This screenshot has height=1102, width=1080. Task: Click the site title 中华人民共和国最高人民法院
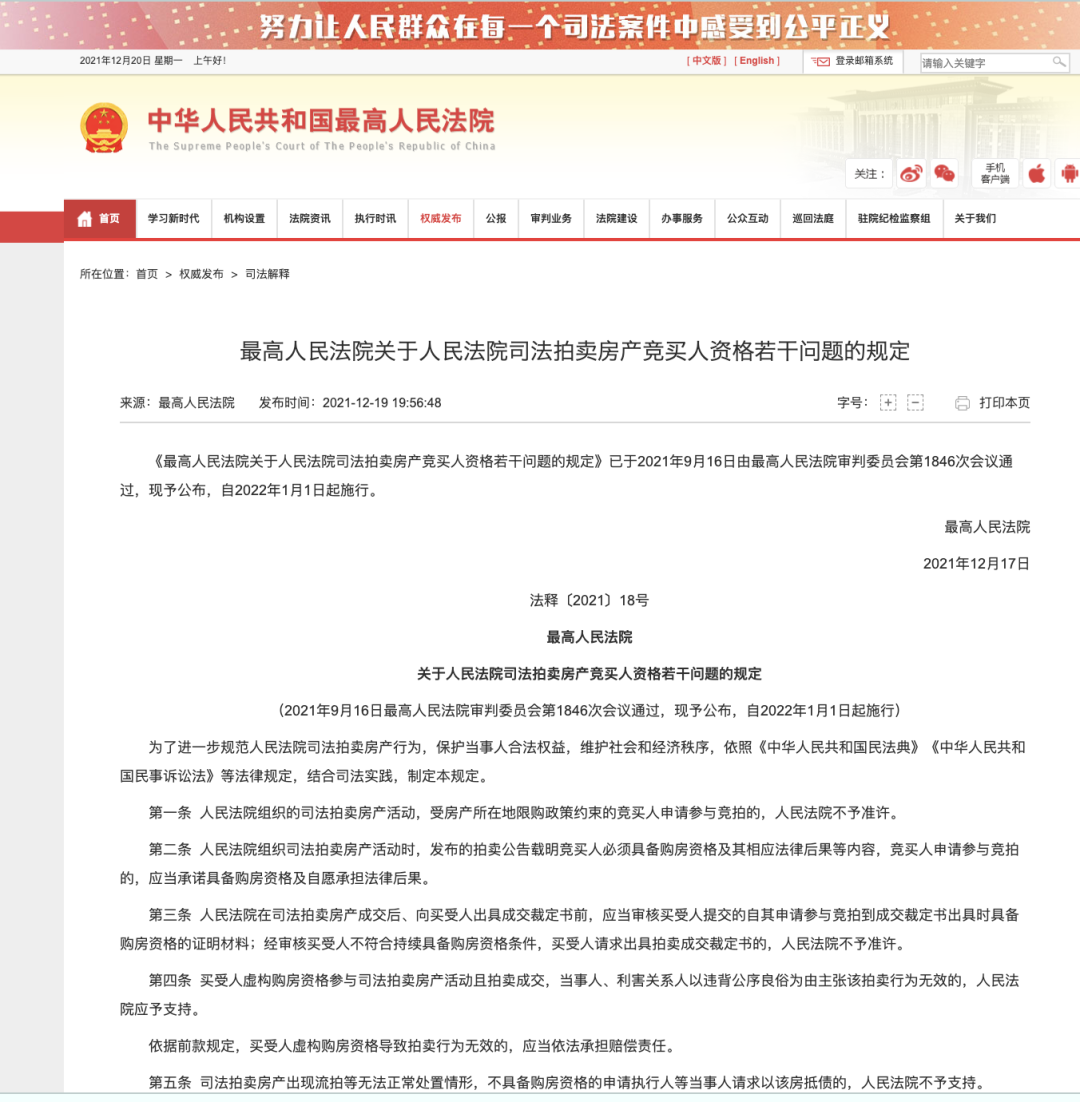point(321,121)
